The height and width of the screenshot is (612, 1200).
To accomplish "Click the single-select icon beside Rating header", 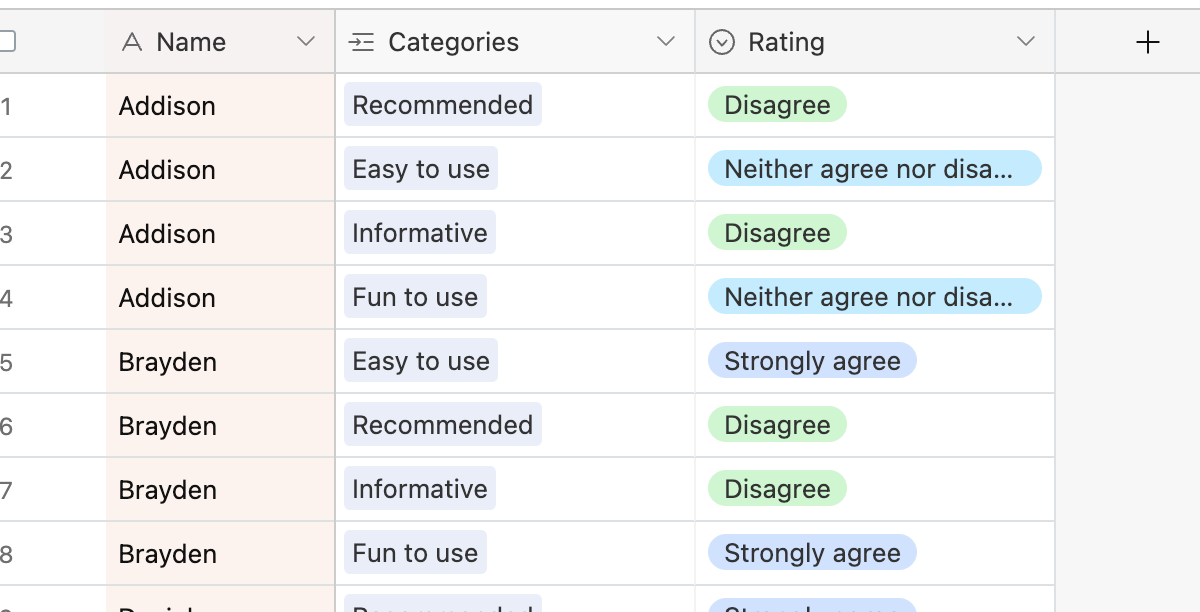I will pyautogui.click(x=721, y=42).
